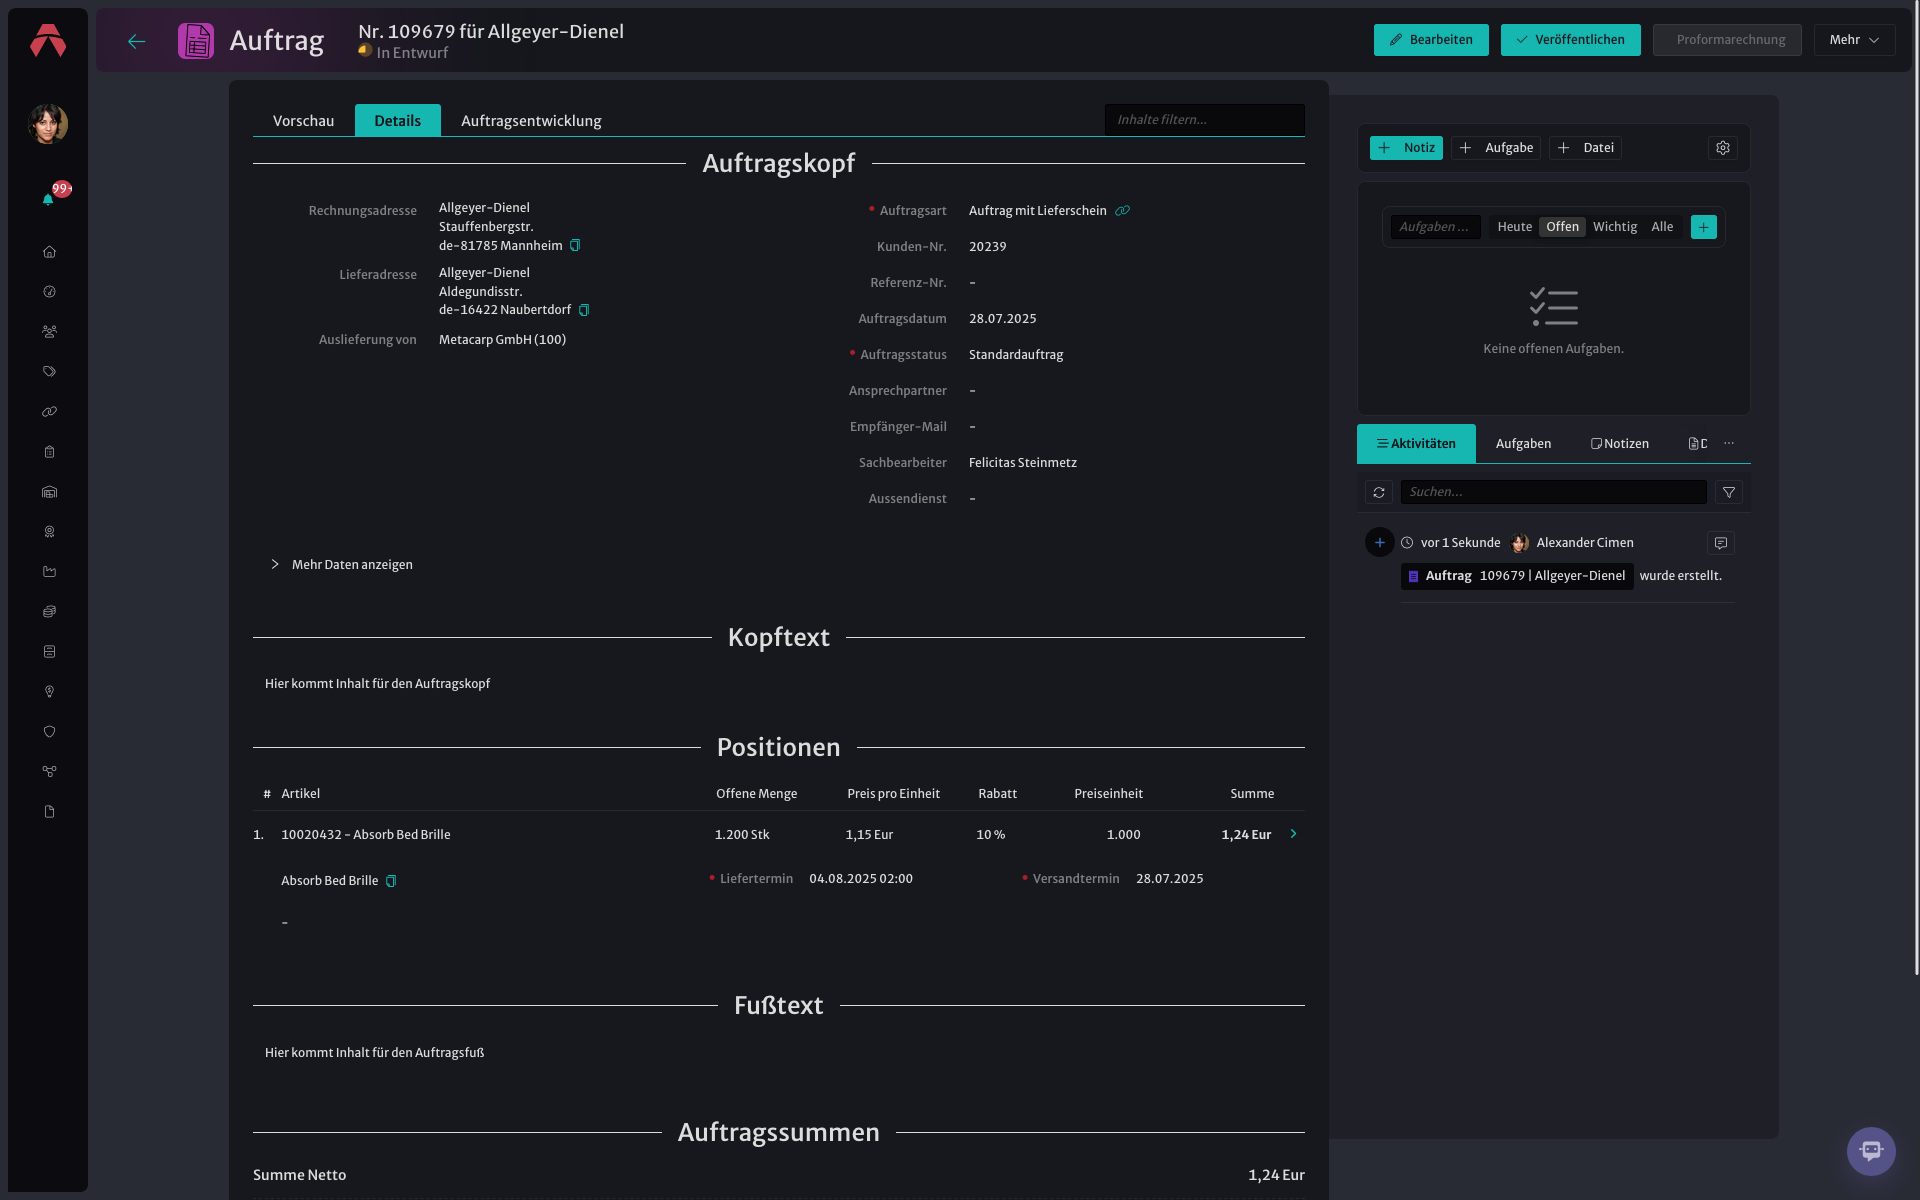Click comment icon on Alexander Cimen activity
This screenshot has width=1920, height=1200.
click(x=1721, y=543)
